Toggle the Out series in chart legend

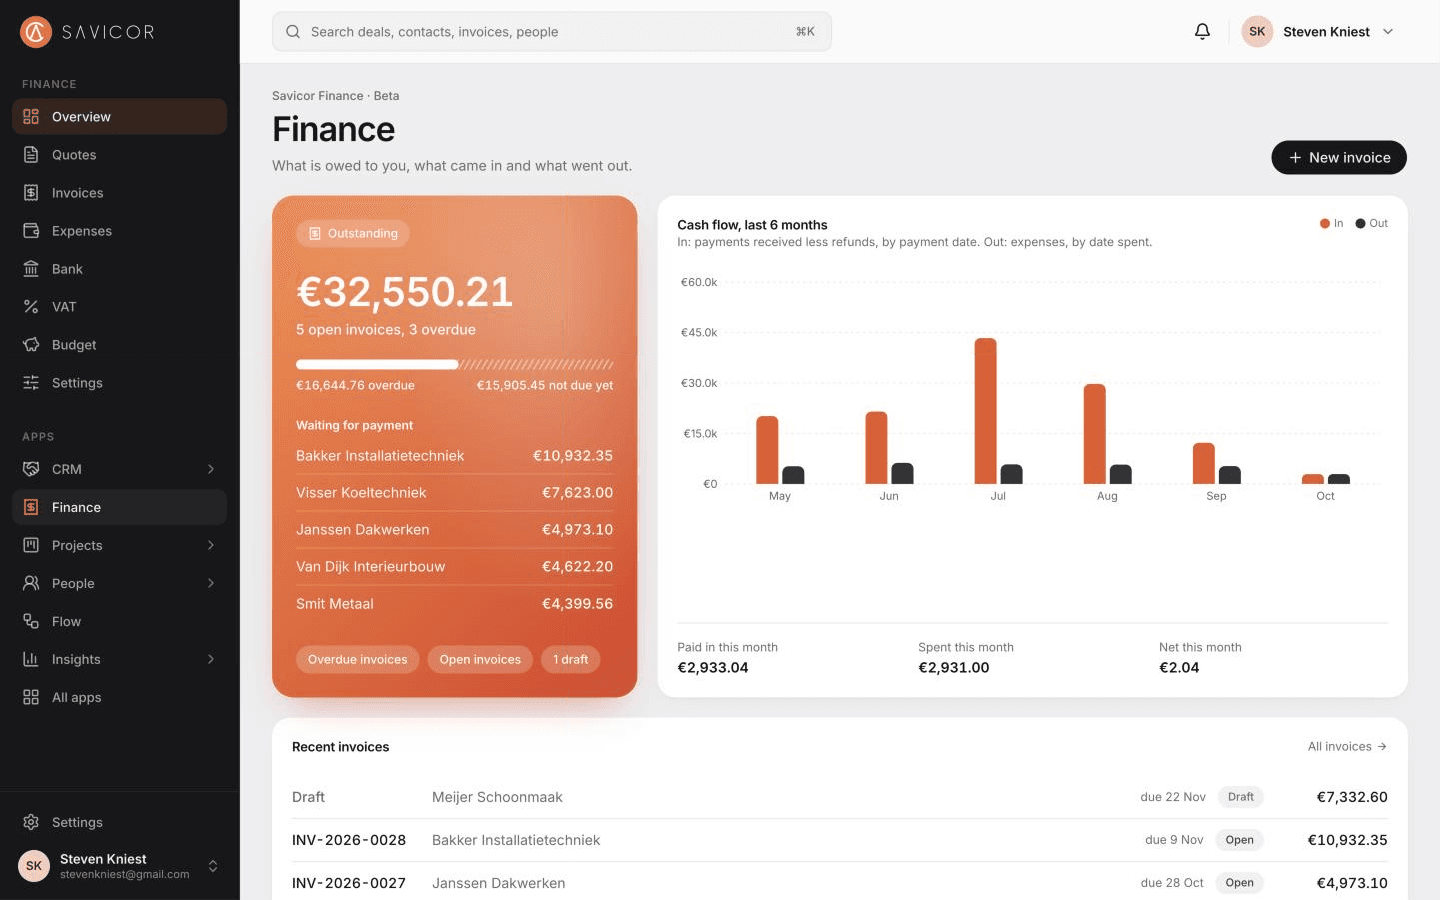(1371, 223)
